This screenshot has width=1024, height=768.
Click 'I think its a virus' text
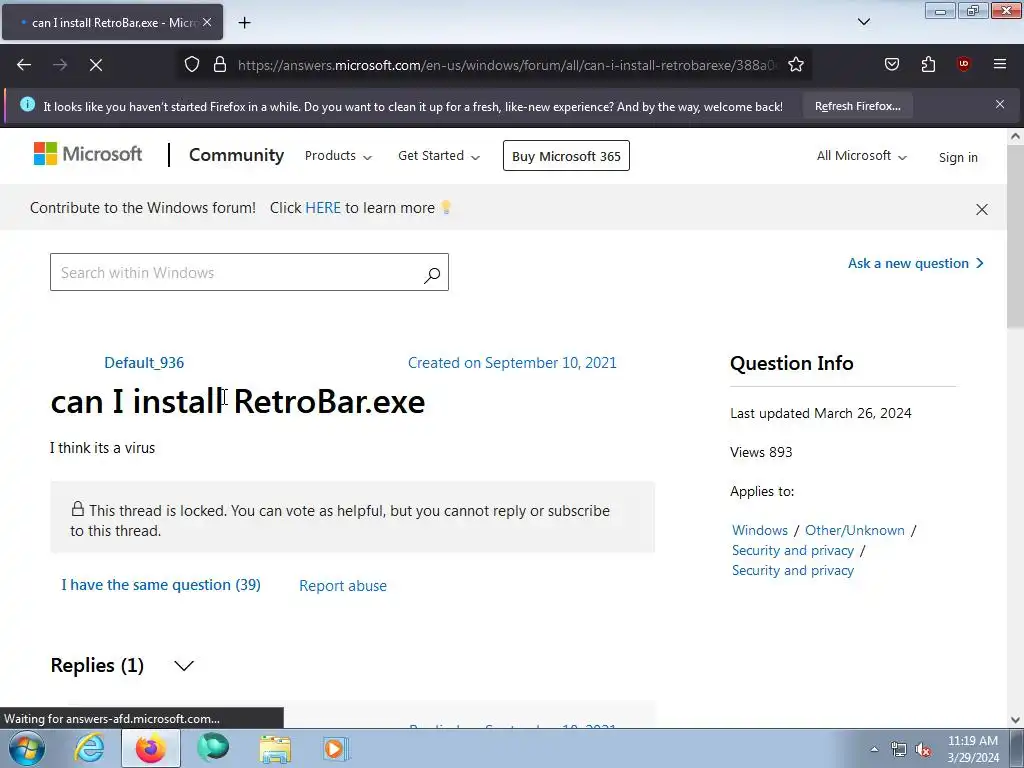(x=103, y=448)
